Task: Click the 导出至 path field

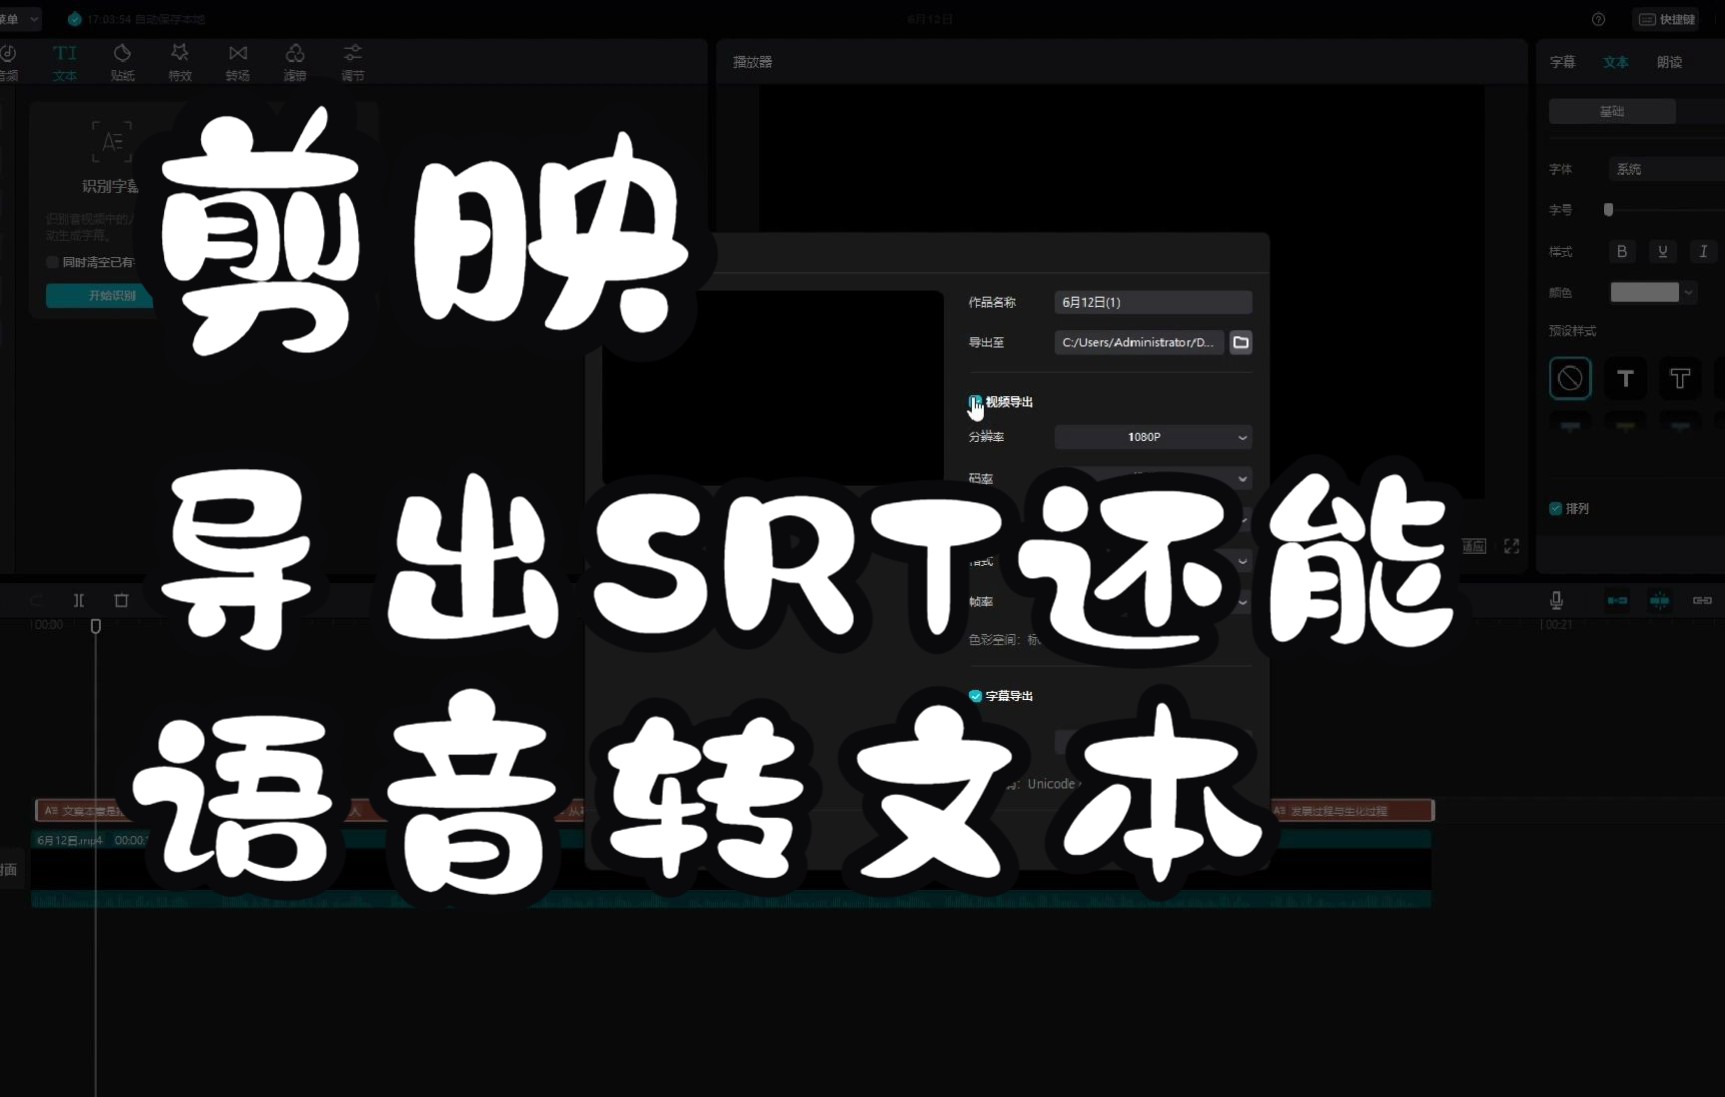Action: pyautogui.click(x=1139, y=342)
